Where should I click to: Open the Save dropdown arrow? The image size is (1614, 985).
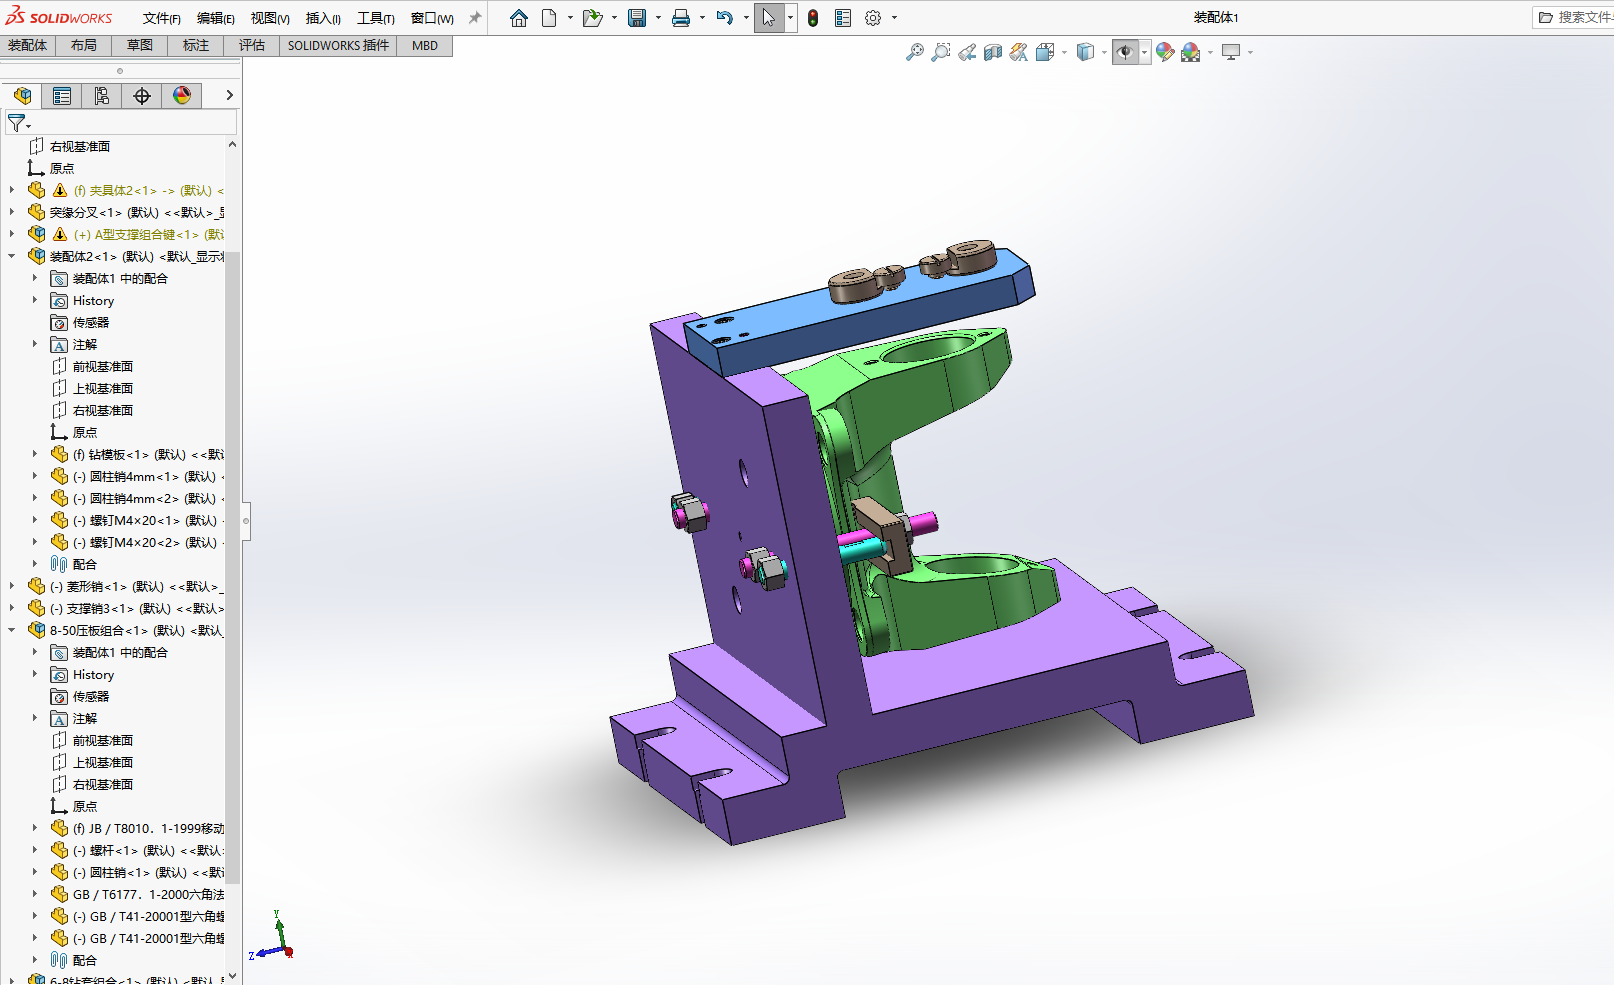pyautogui.click(x=658, y=18)
